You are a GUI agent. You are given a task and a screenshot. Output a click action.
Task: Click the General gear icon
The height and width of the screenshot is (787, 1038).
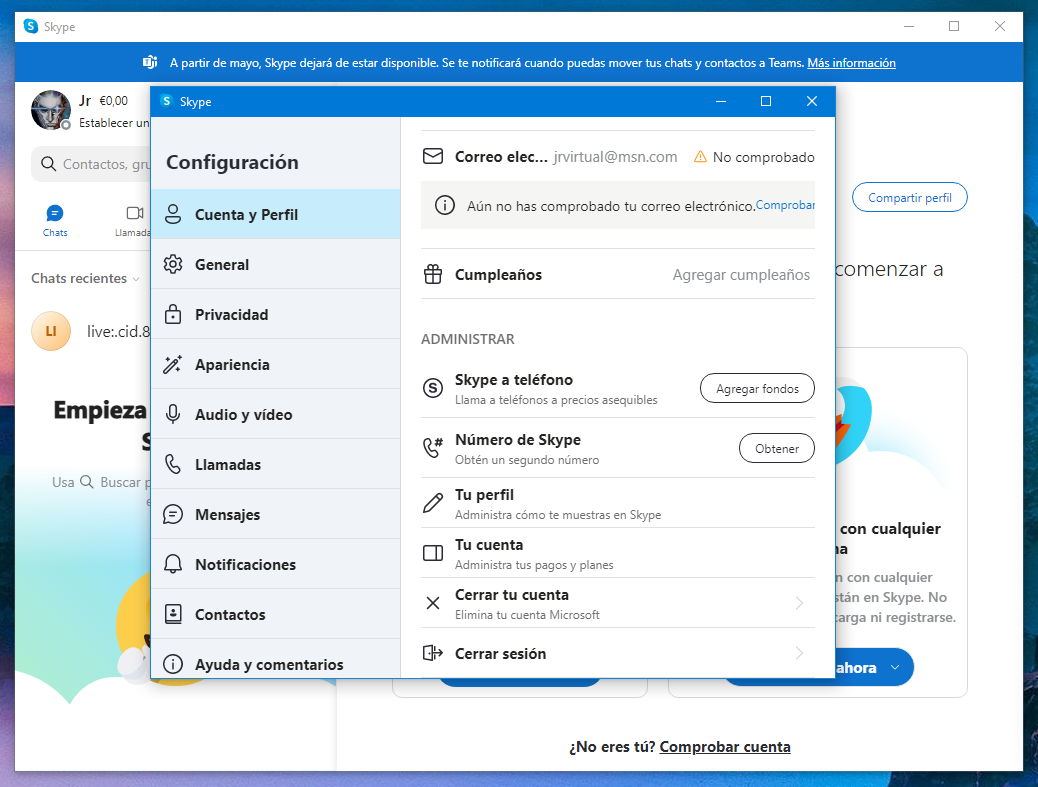[x=173, y=264]
